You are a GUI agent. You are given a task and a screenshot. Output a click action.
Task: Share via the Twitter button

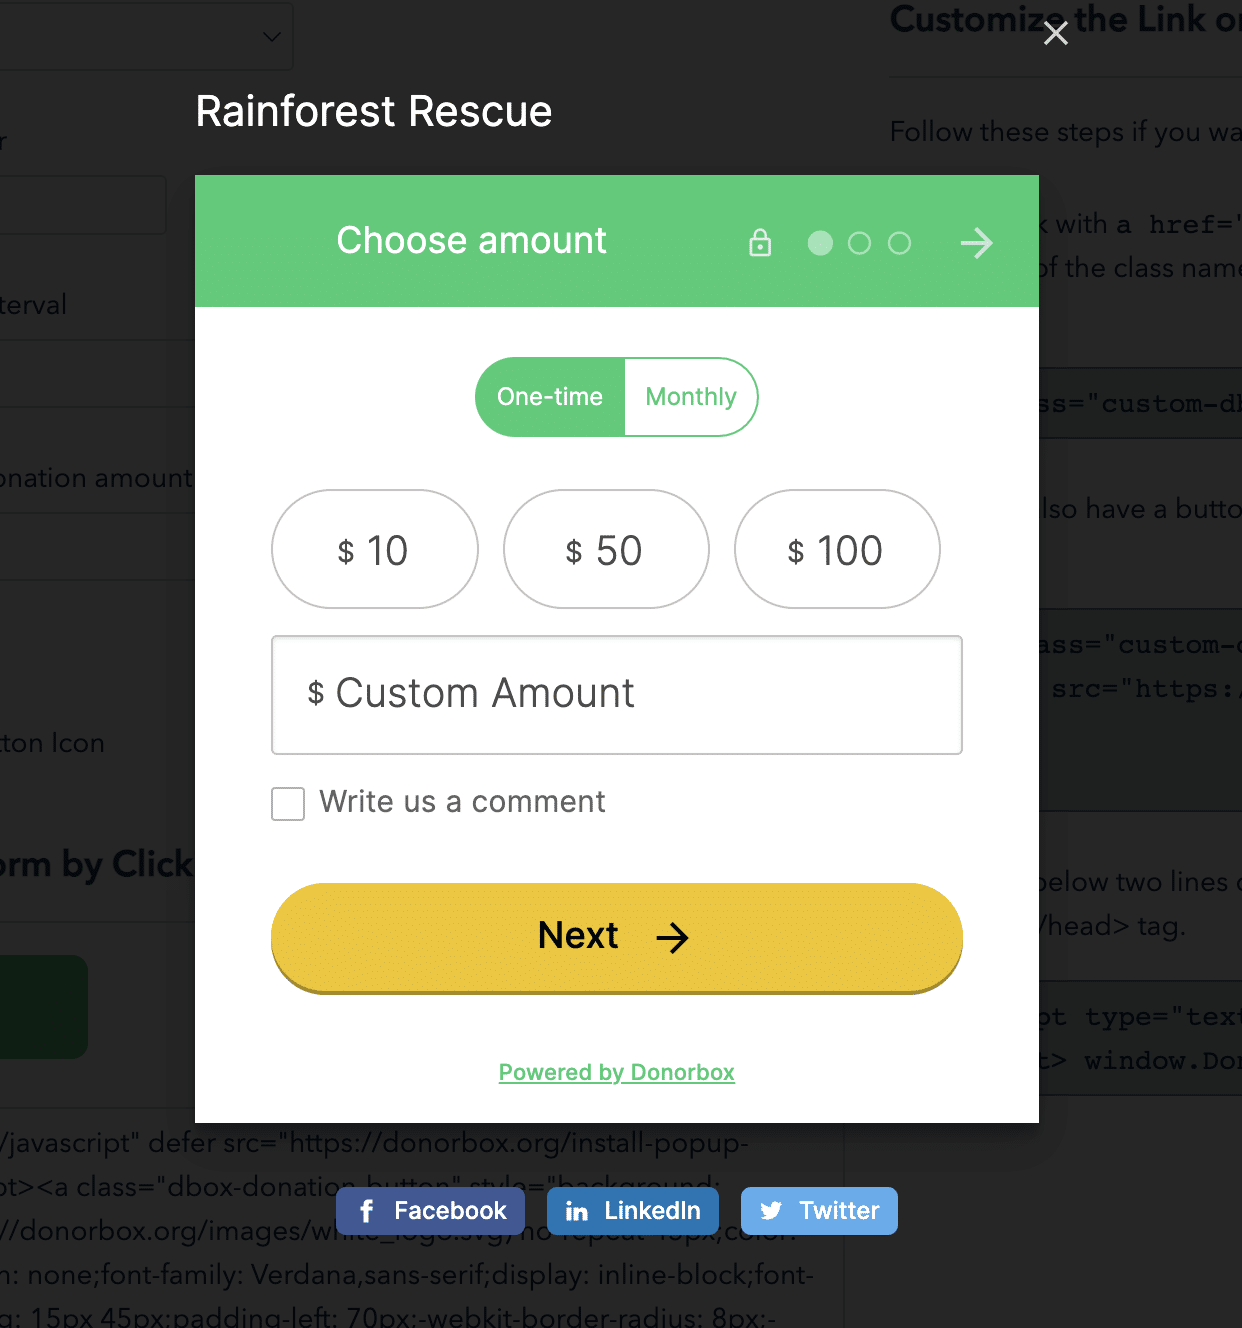point(819,1211)
